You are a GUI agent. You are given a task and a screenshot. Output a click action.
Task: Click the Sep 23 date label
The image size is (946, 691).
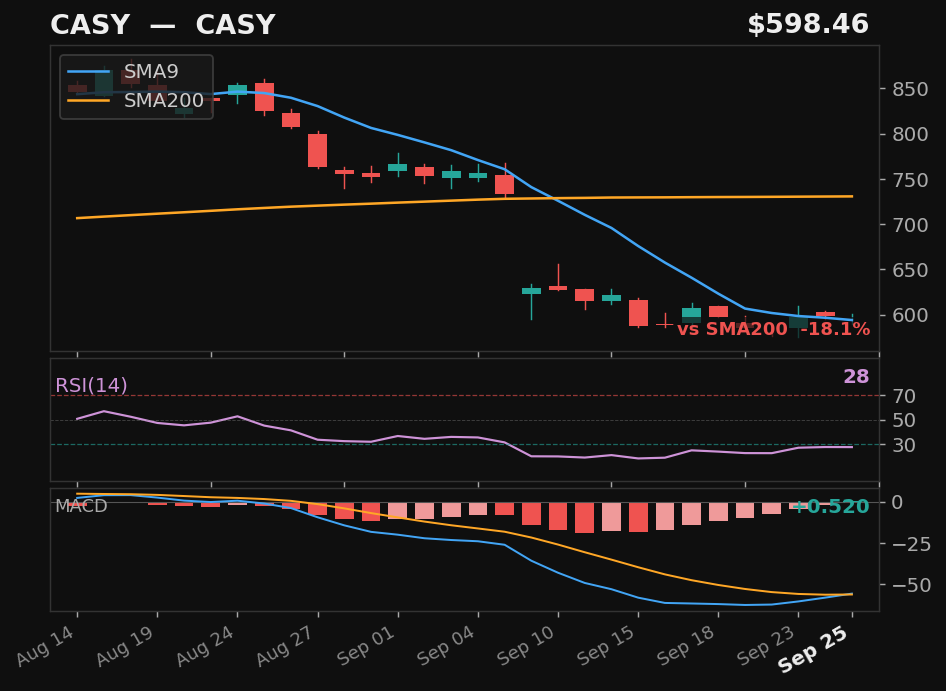(767, 646)
